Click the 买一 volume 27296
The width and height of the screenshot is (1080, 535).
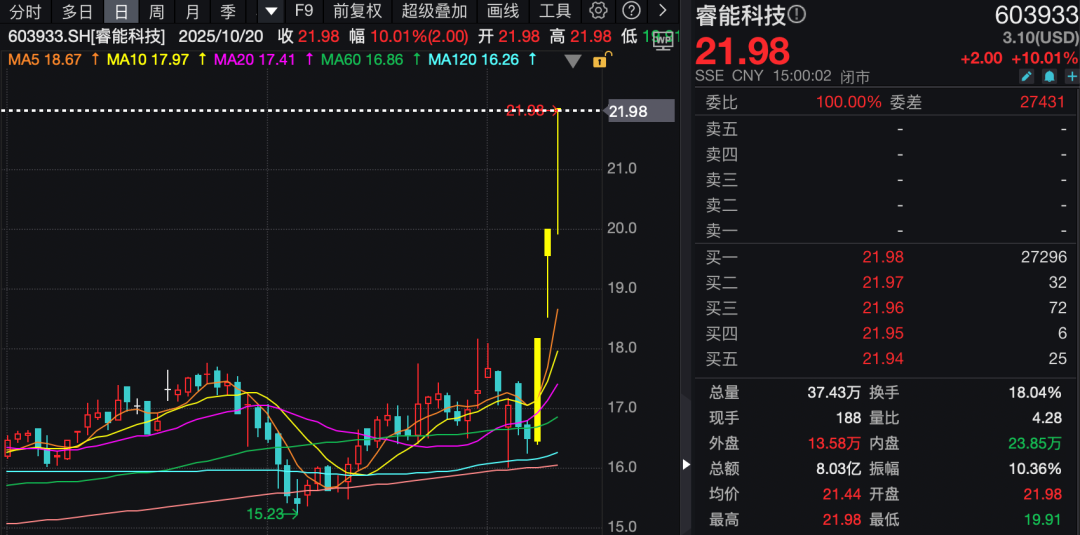1043,258
